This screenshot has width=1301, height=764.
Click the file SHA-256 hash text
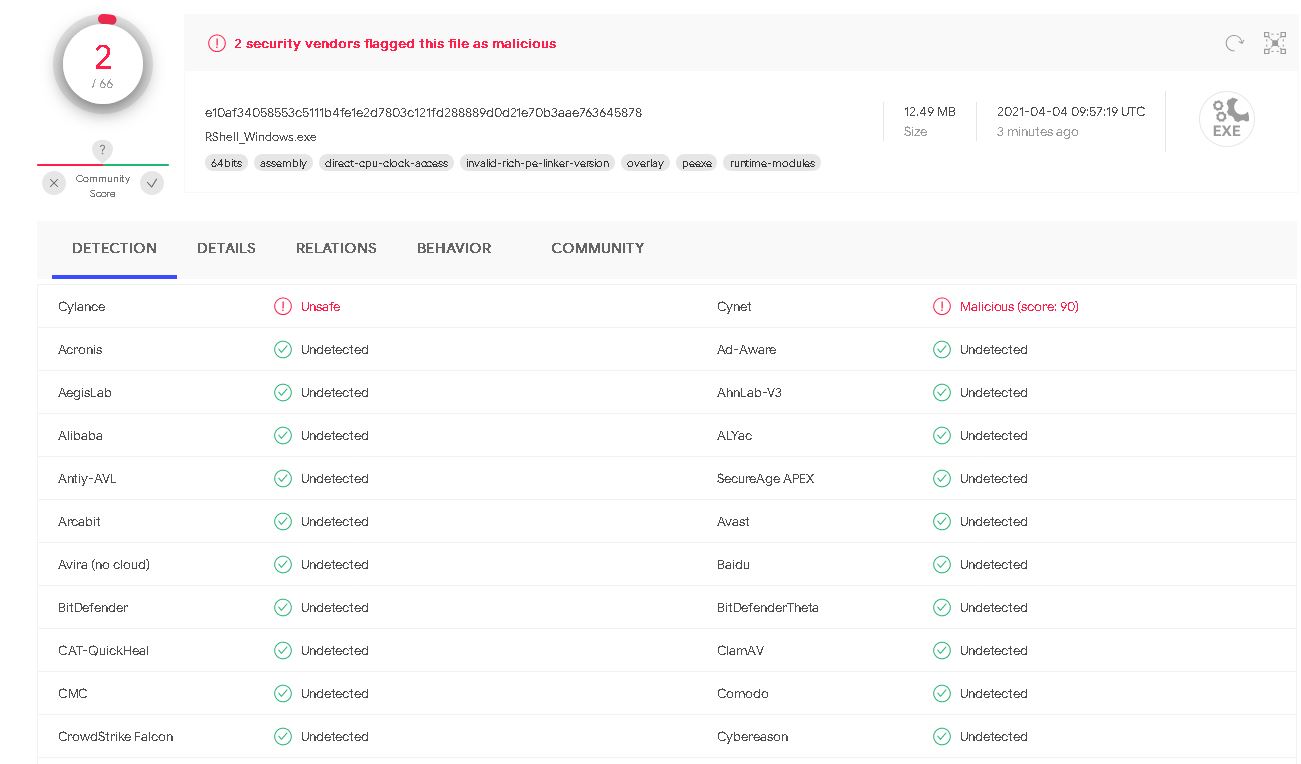pos(423,113)
